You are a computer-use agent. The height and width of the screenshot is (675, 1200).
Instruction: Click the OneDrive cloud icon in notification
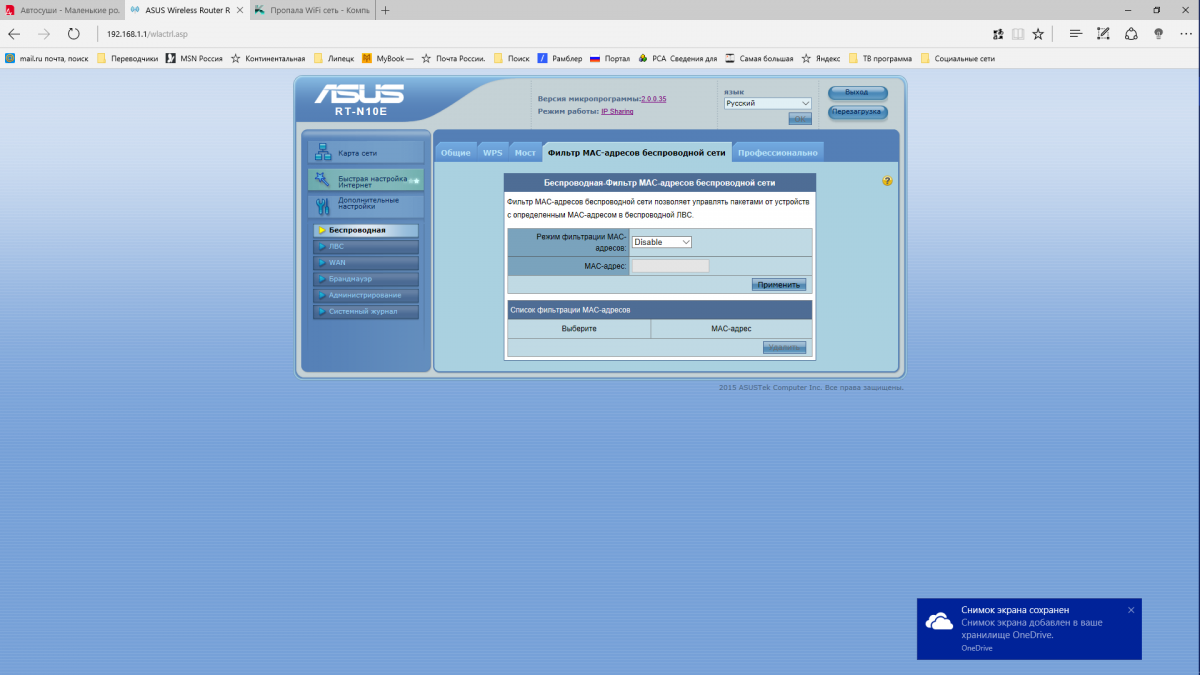[x=939, y=622]
